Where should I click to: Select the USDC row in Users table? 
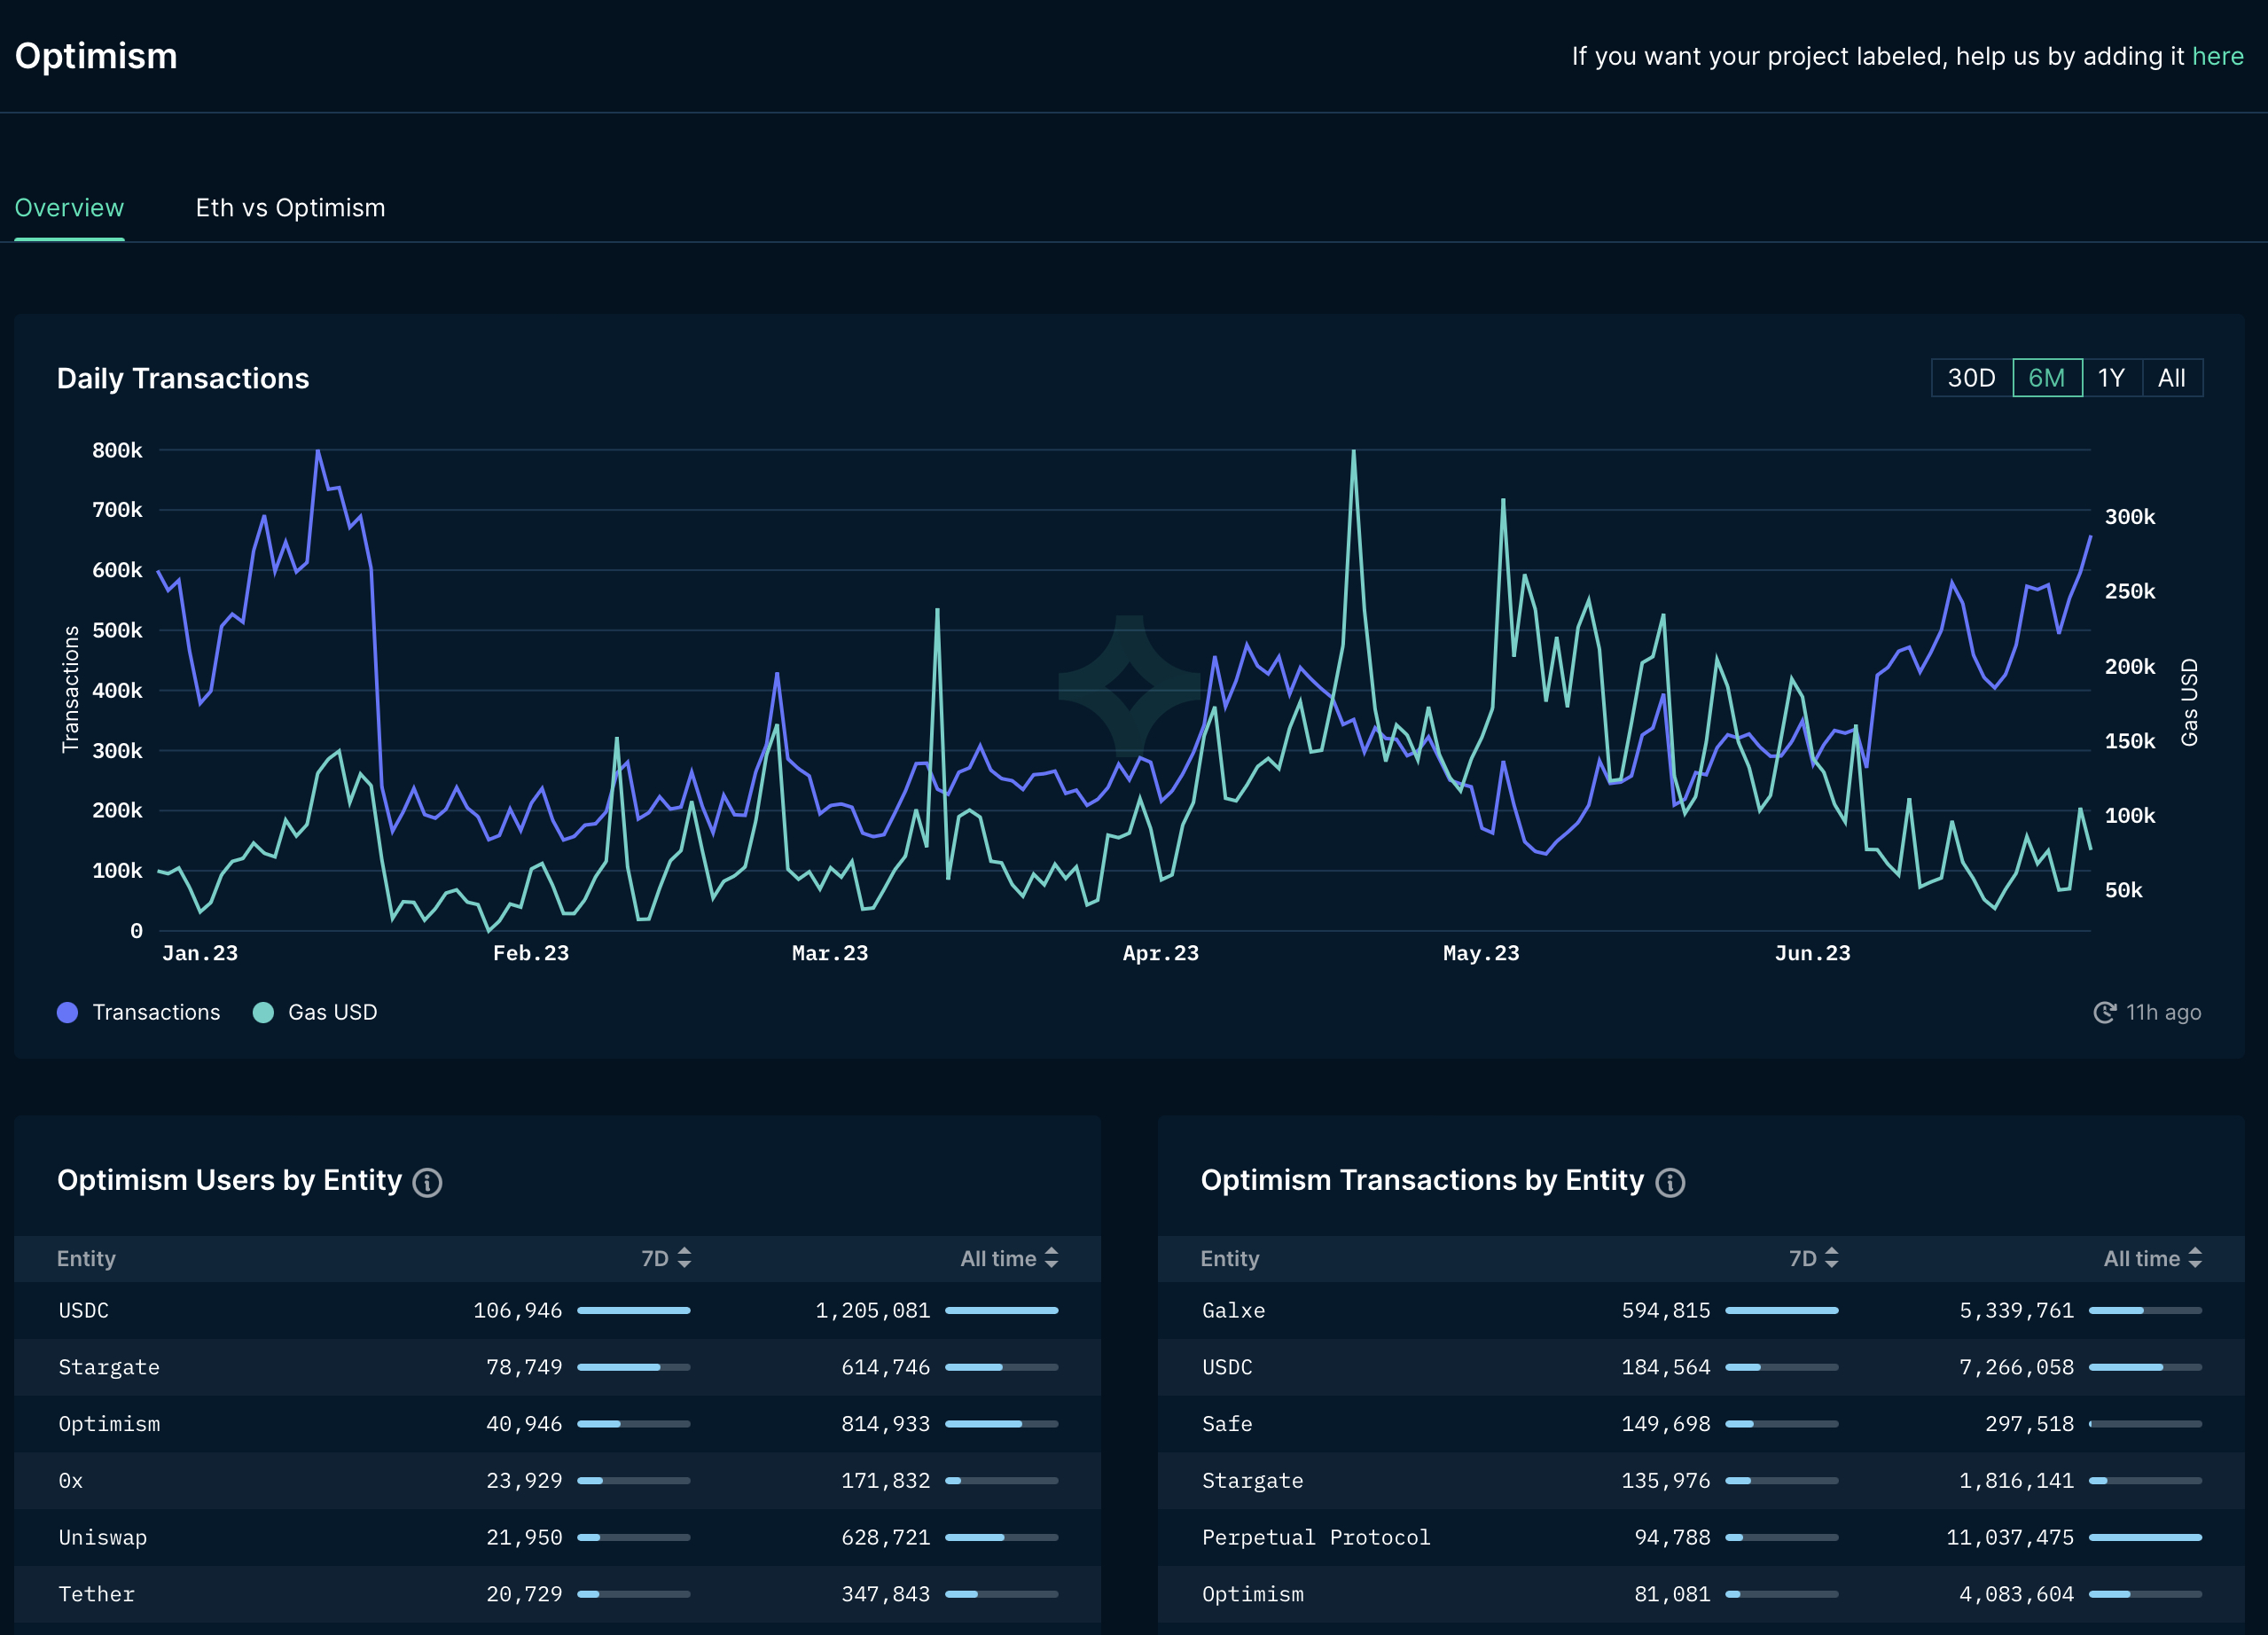557,1310
